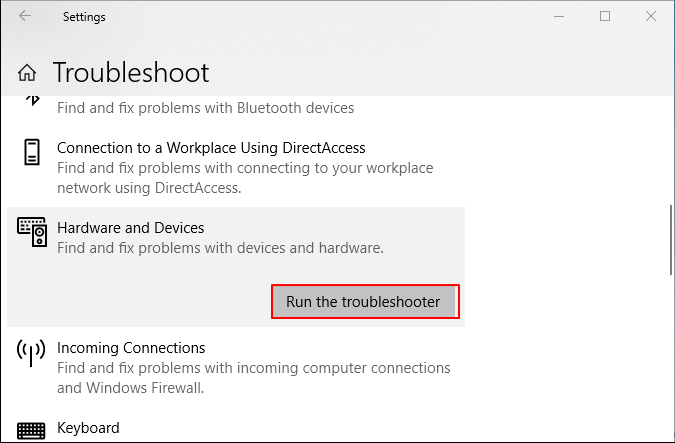The width and height of the screenshot is (675, 443).
Task: Expand the Incoming Connections troubleshooter
Action: pyautogui.click(x=131, y=348)
